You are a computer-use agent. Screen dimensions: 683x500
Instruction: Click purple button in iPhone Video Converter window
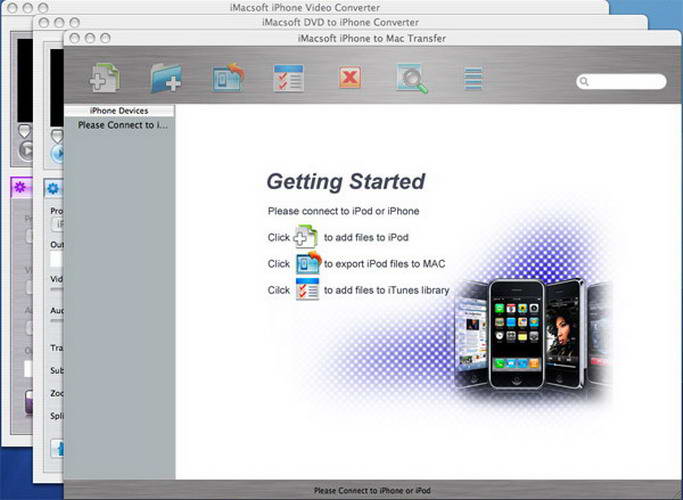tap(28, 402)
